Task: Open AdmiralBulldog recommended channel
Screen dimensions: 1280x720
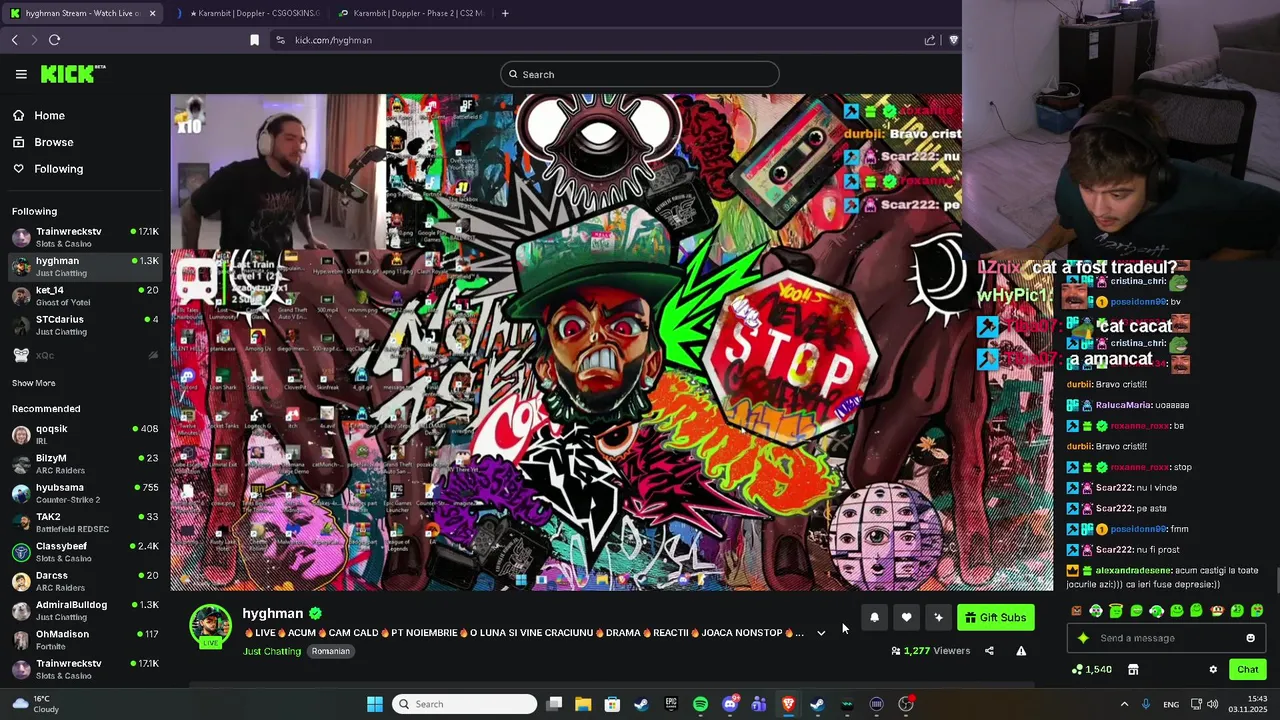Action: click(84, 610)
